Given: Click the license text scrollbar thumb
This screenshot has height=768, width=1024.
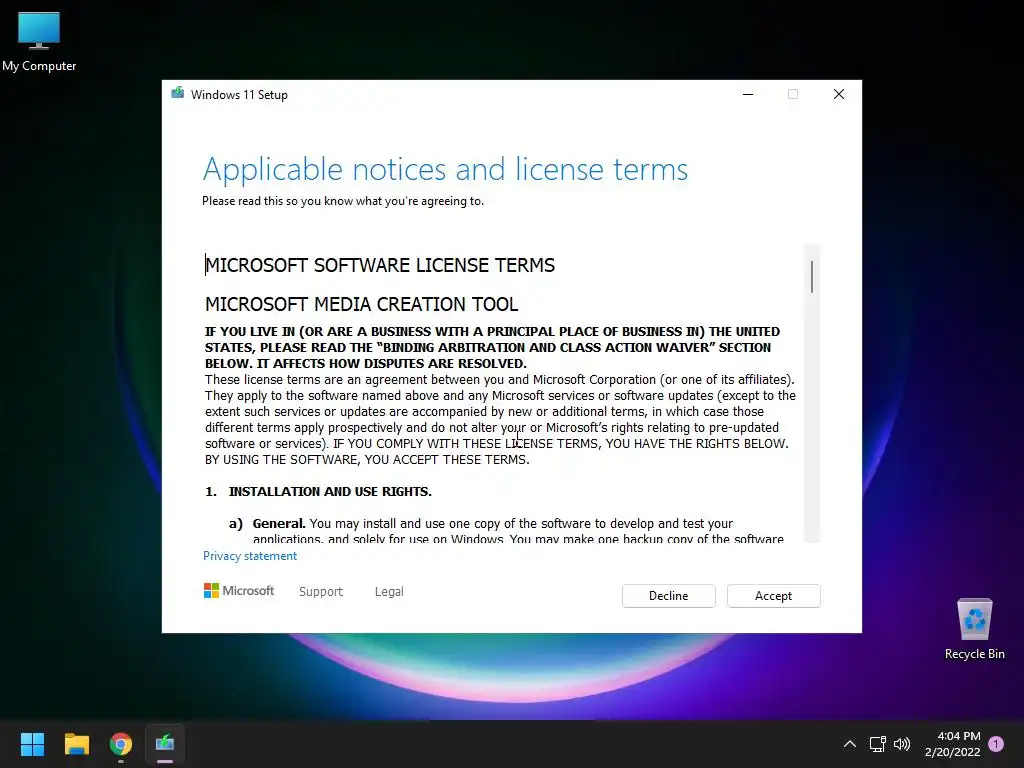Looking at the screenshot, I should point(812,277).
